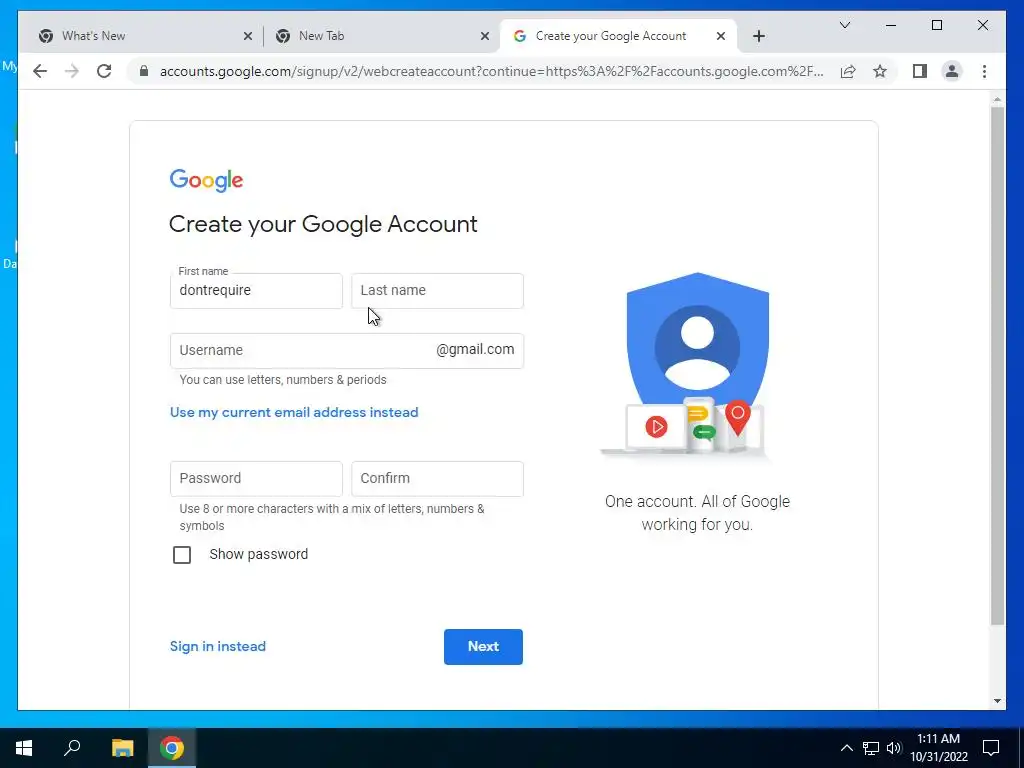The image size is (1024, 768).
Task: Click the @gmail.com suffix text
Action: pyautogui.click(x=475, y=349)
